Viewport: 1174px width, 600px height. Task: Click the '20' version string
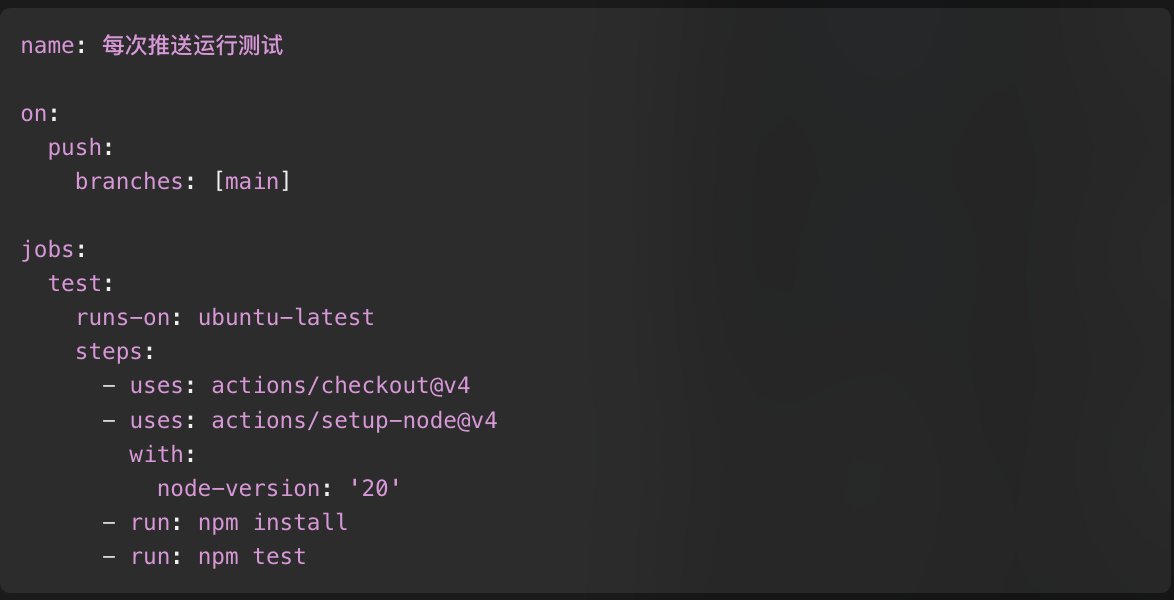pos(375,488)
